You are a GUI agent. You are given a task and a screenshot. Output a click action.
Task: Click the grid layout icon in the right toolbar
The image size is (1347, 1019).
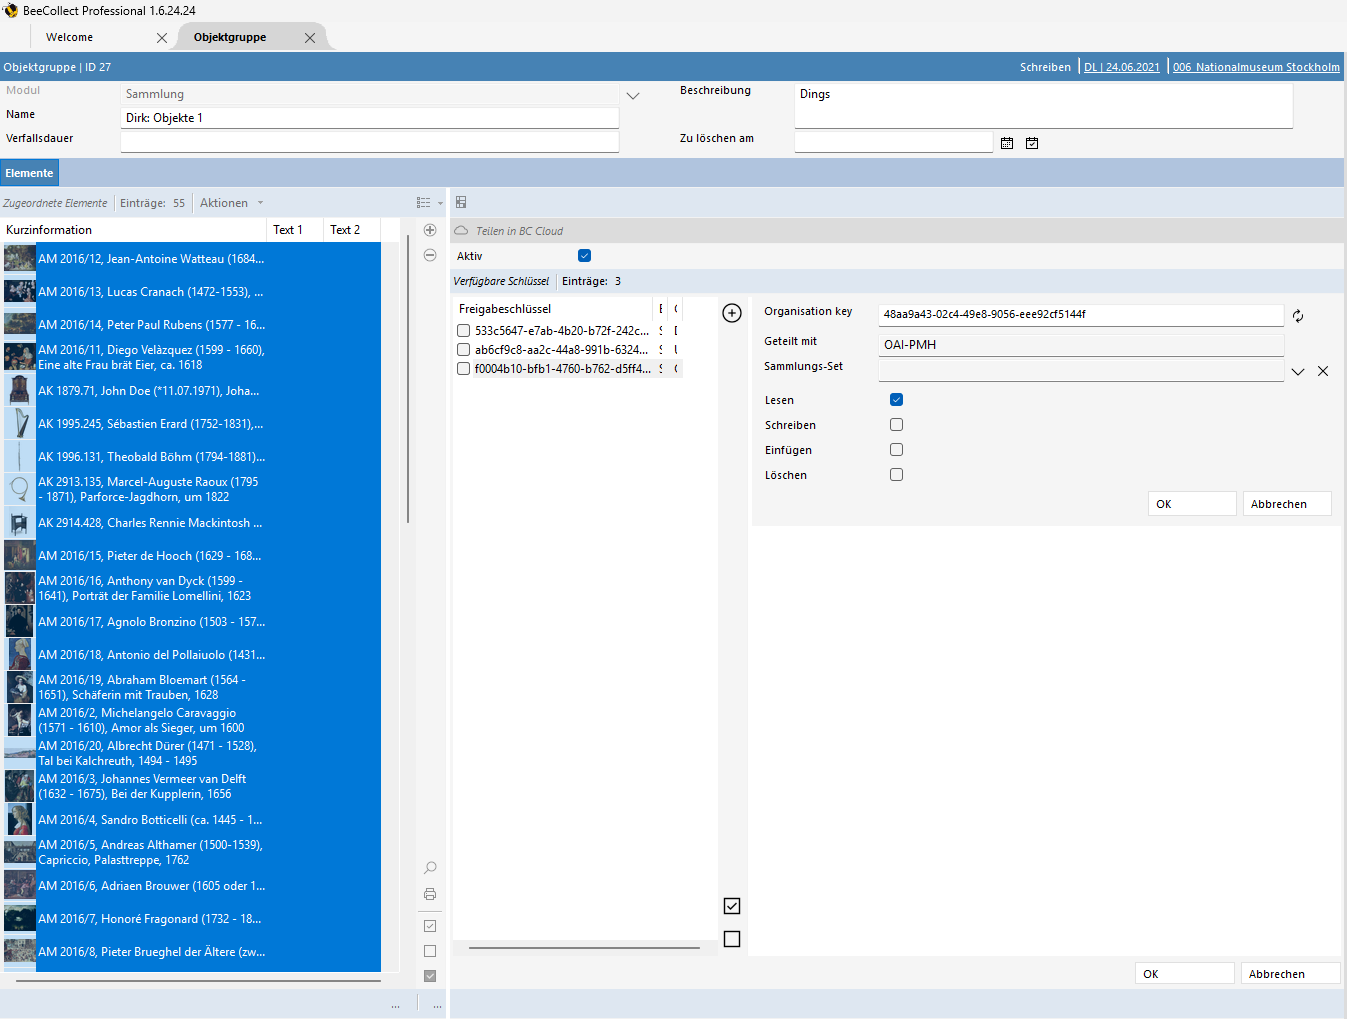460,202
